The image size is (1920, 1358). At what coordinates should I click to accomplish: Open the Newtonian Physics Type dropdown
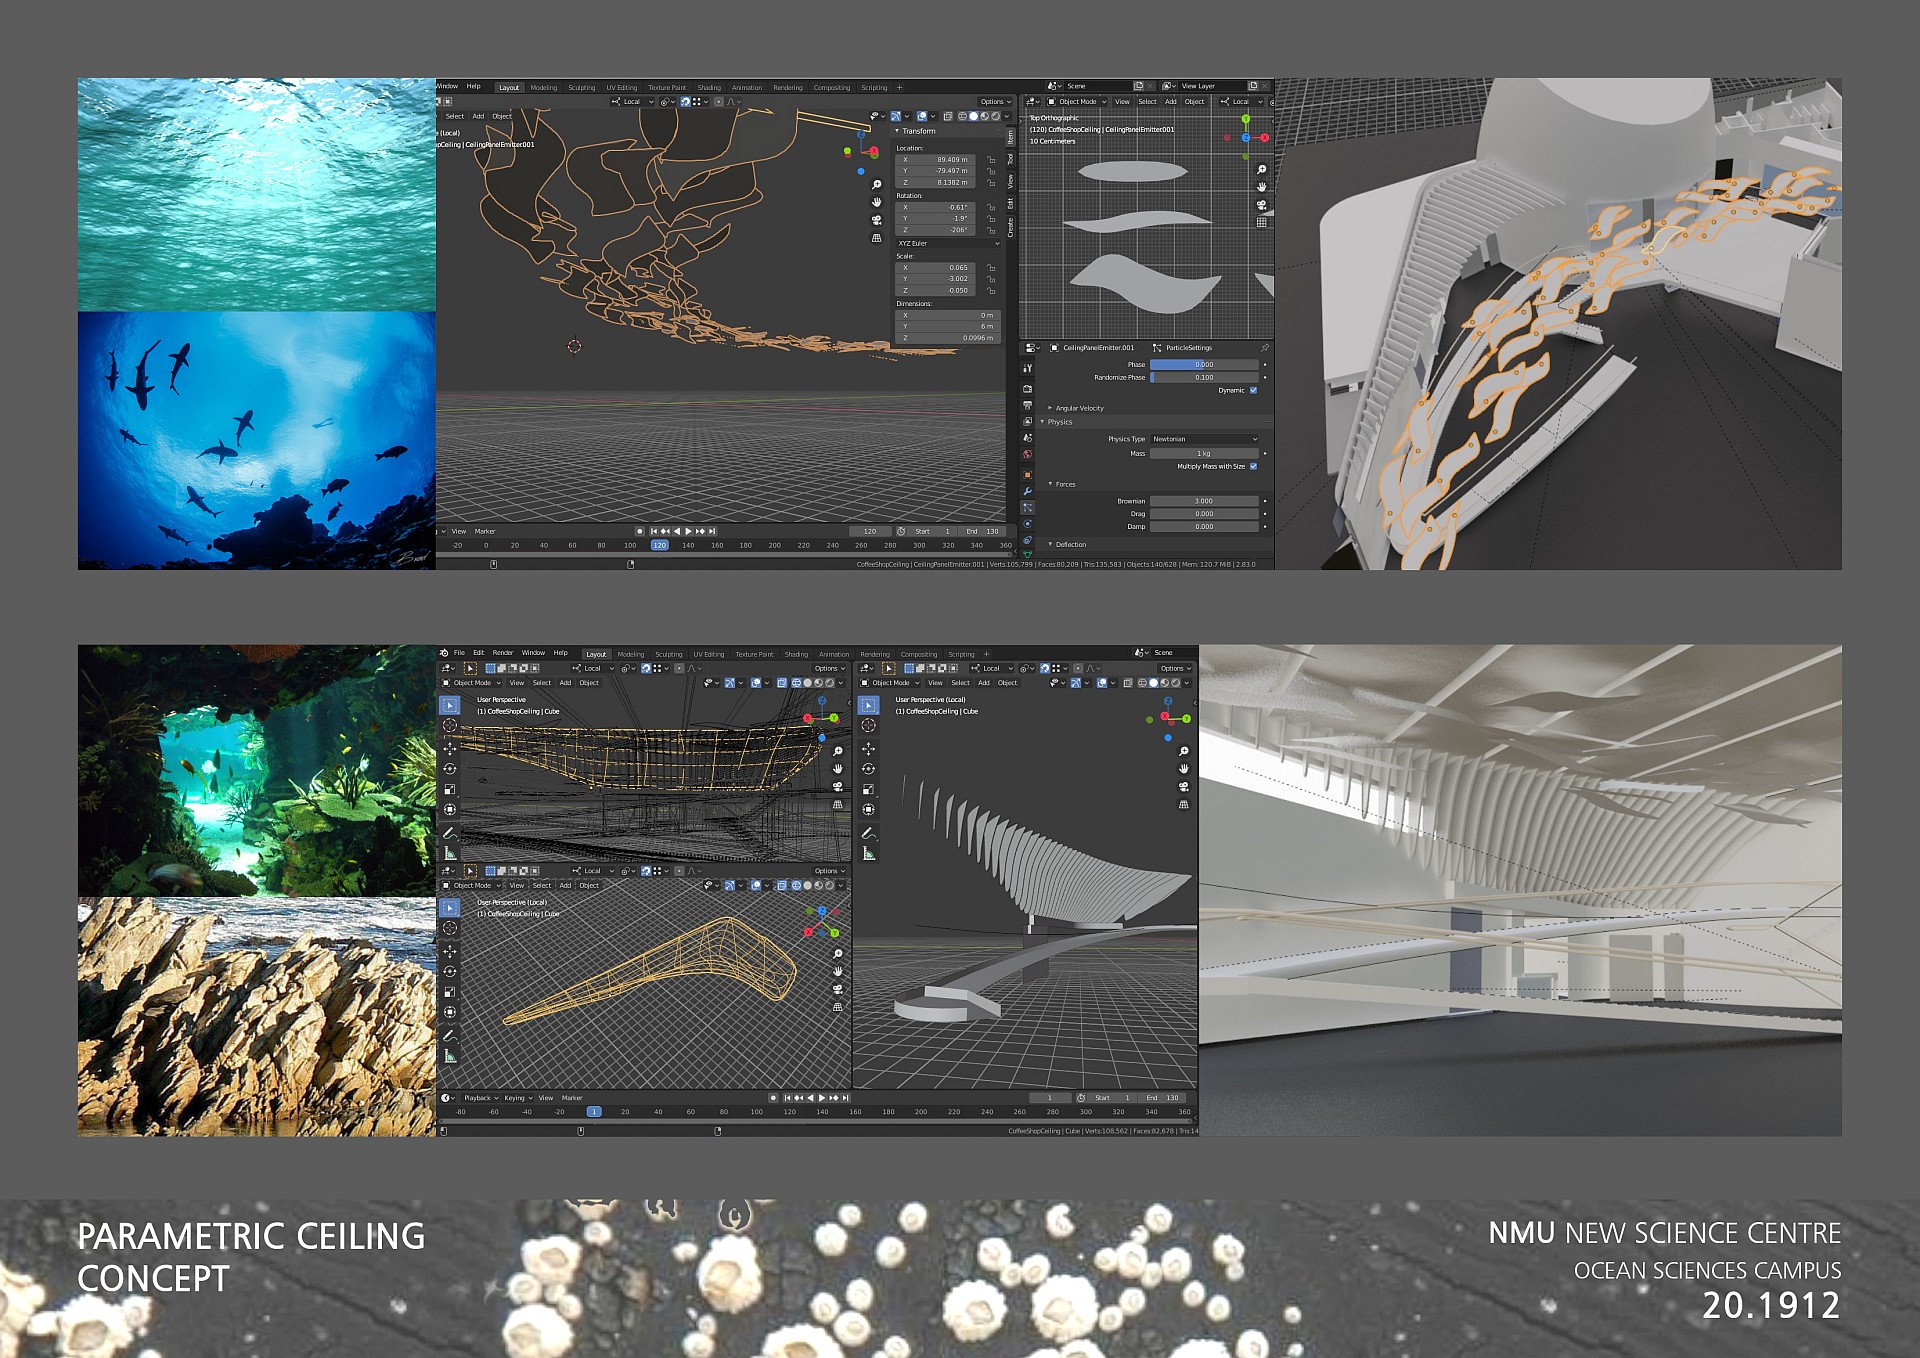1204,439
